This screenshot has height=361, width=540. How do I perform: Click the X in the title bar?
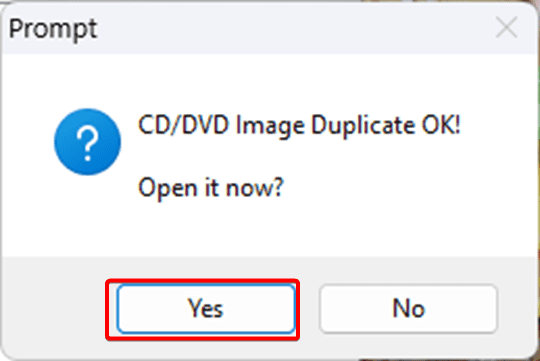point(506,27)
